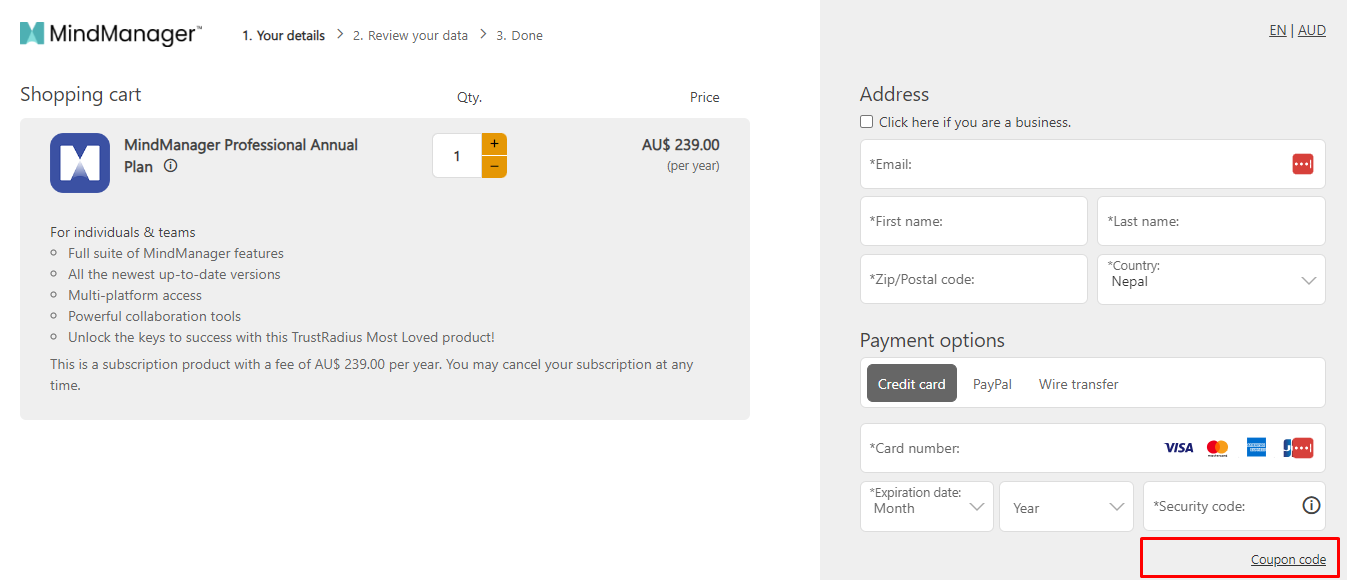The width and height of the screenshot is (1347, 580).
Task: Open the MindManager Professional product icon
Action: point(80,163)
